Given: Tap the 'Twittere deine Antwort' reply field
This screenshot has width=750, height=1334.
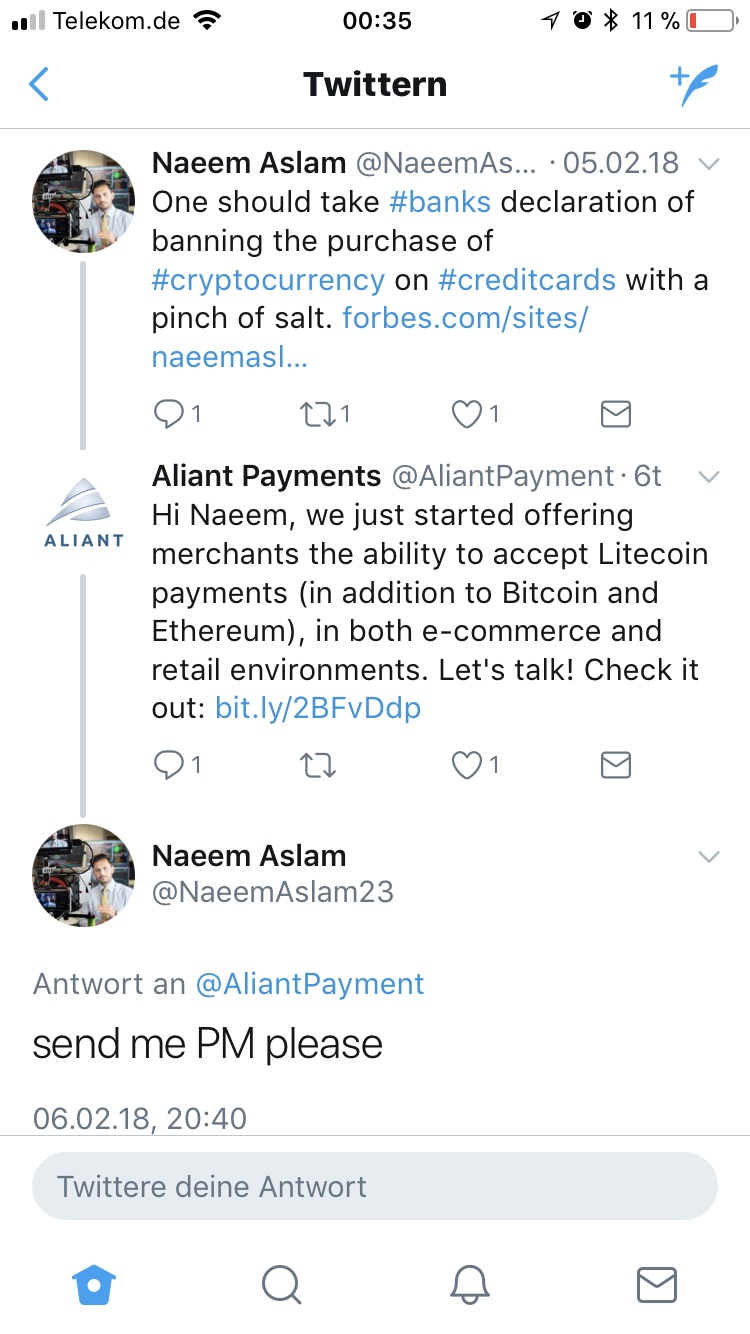Looking at the screenshot, I should pos(375,1187).
